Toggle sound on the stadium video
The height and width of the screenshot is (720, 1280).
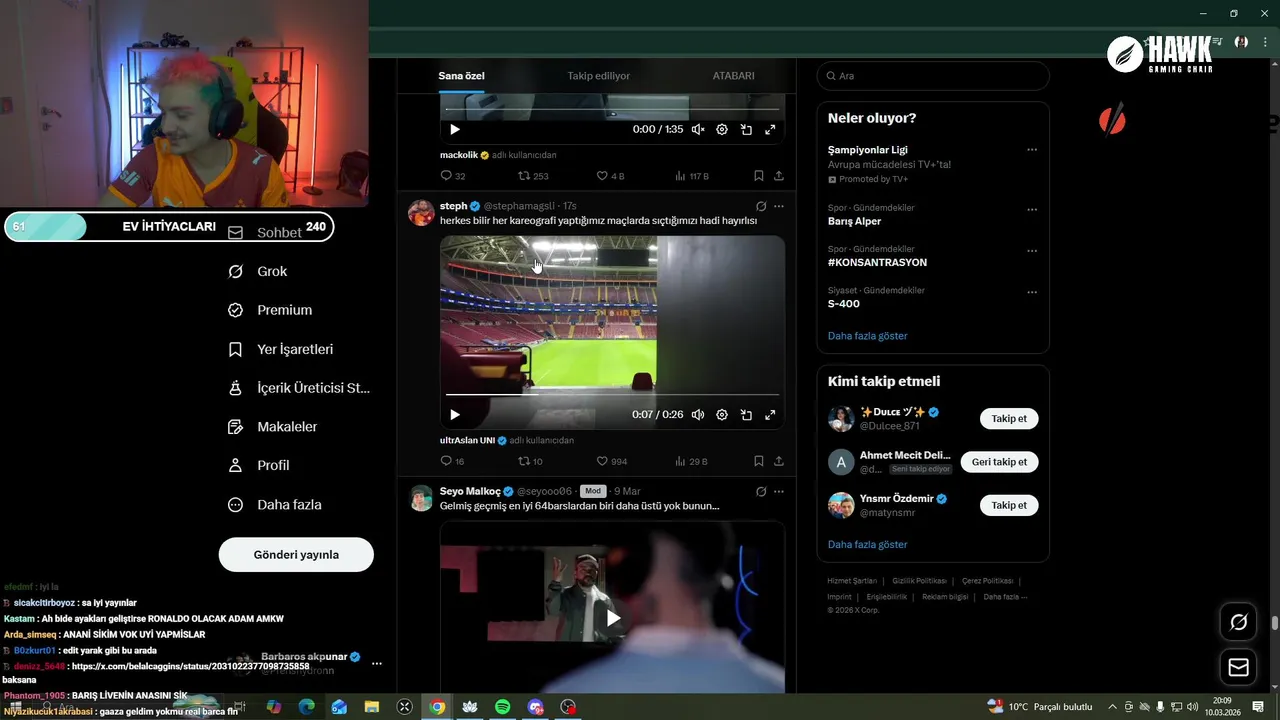coord(698,414)
